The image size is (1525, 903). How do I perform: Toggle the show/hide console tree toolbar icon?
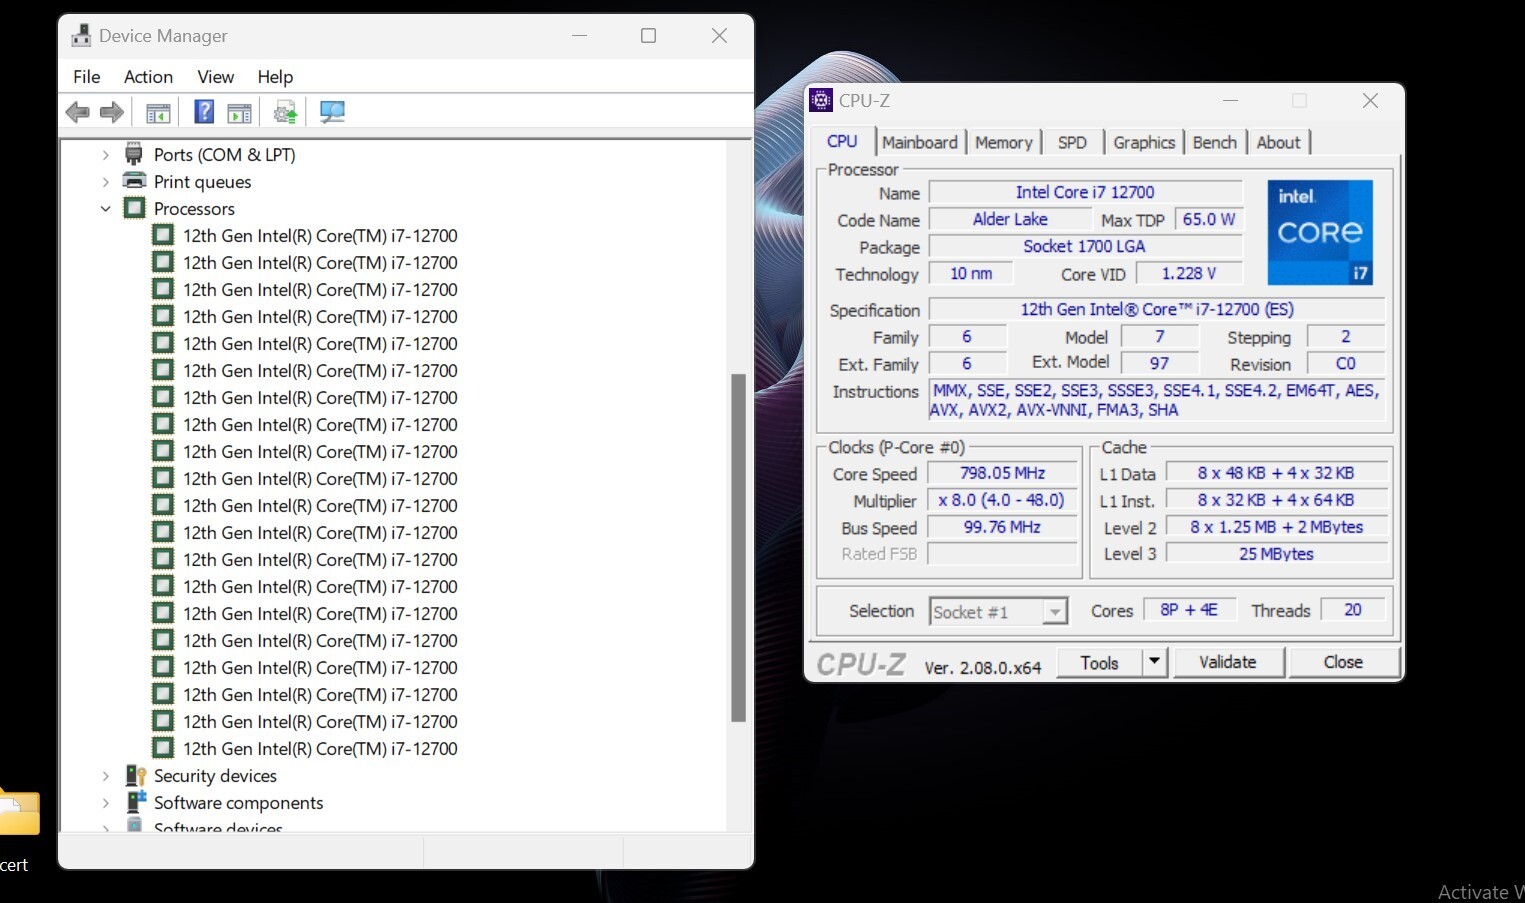(x=158, y=113)
